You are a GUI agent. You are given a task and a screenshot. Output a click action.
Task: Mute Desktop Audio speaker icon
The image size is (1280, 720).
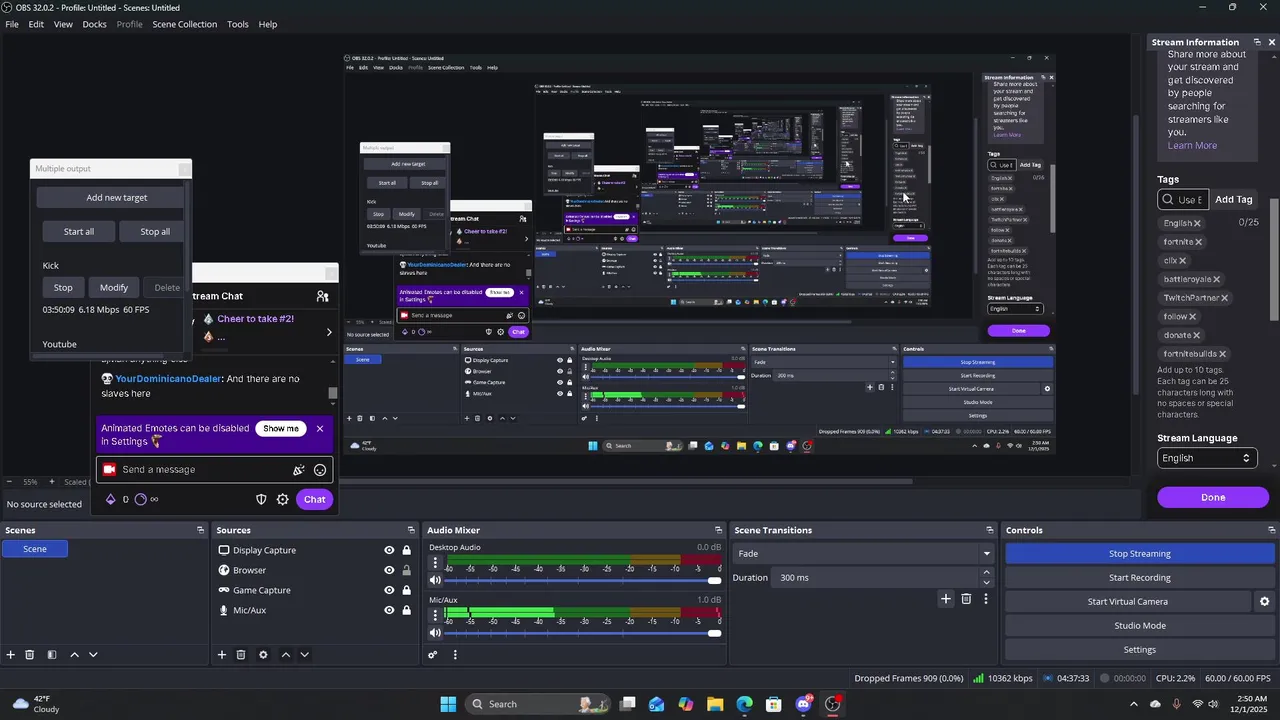point(435,580)
